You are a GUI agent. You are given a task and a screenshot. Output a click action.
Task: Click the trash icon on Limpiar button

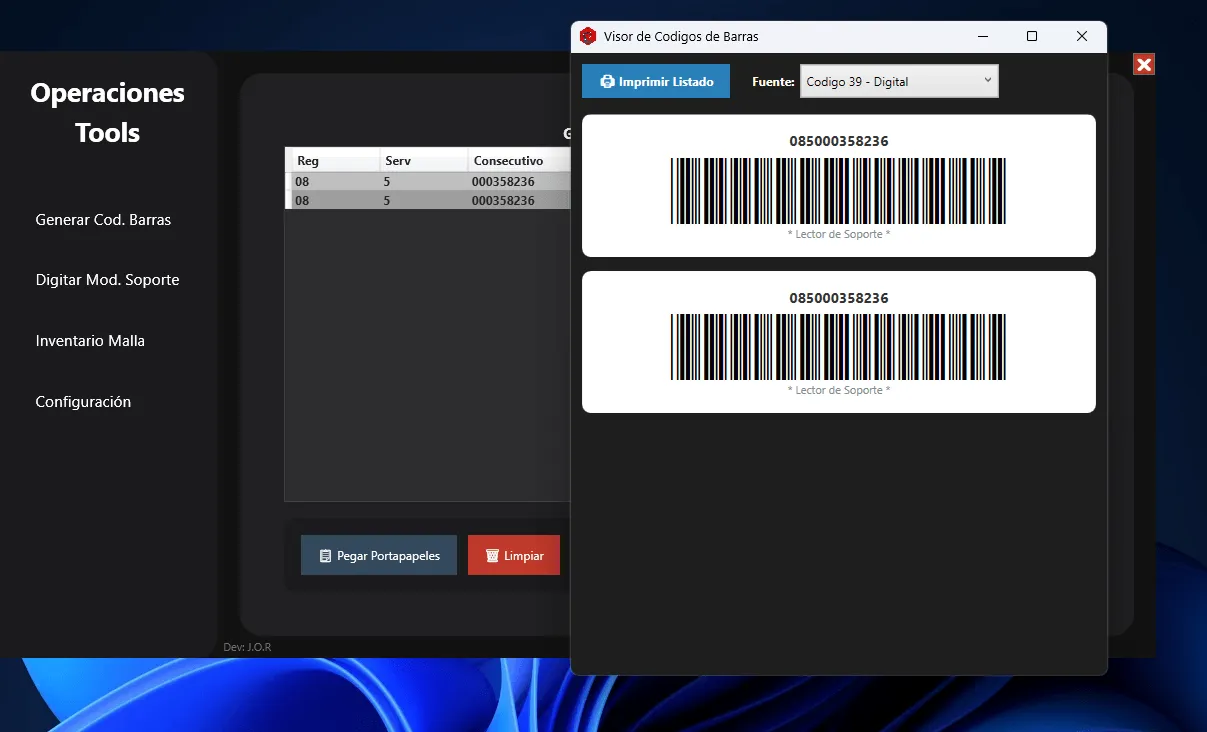pyautogui.click(x=492, y=556)
